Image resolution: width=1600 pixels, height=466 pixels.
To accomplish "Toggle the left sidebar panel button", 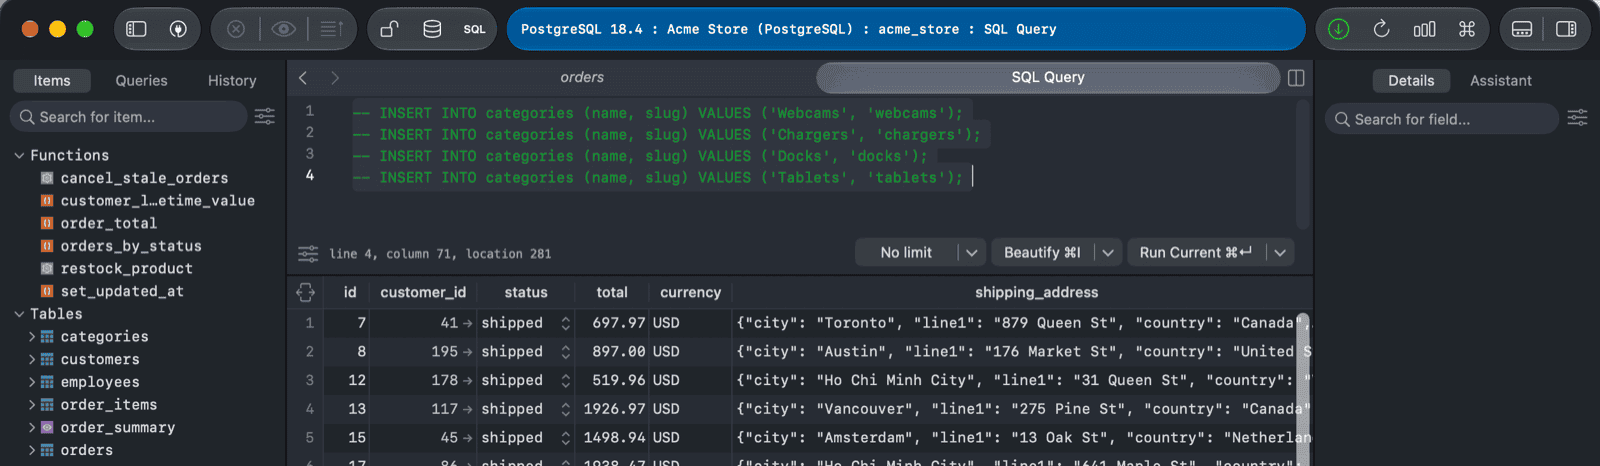I will pos(136,29).
